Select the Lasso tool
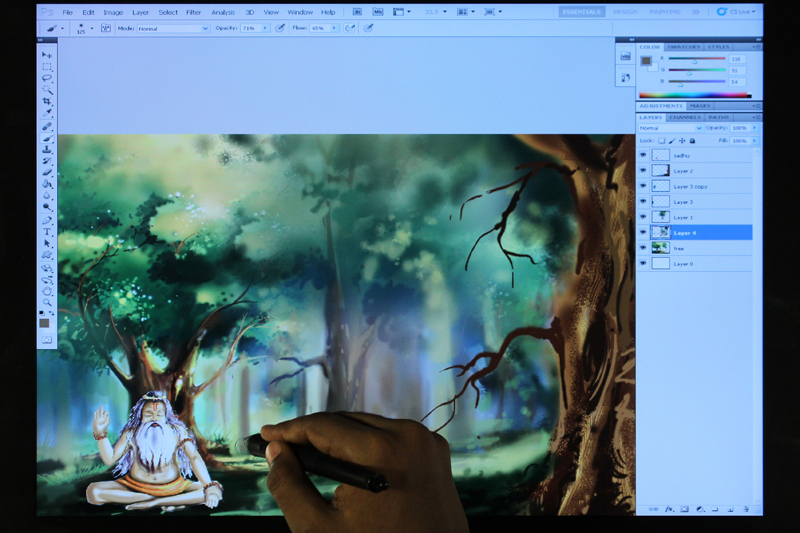The width and height of the screenshot is (800, 533). click(x=46, y=78)
